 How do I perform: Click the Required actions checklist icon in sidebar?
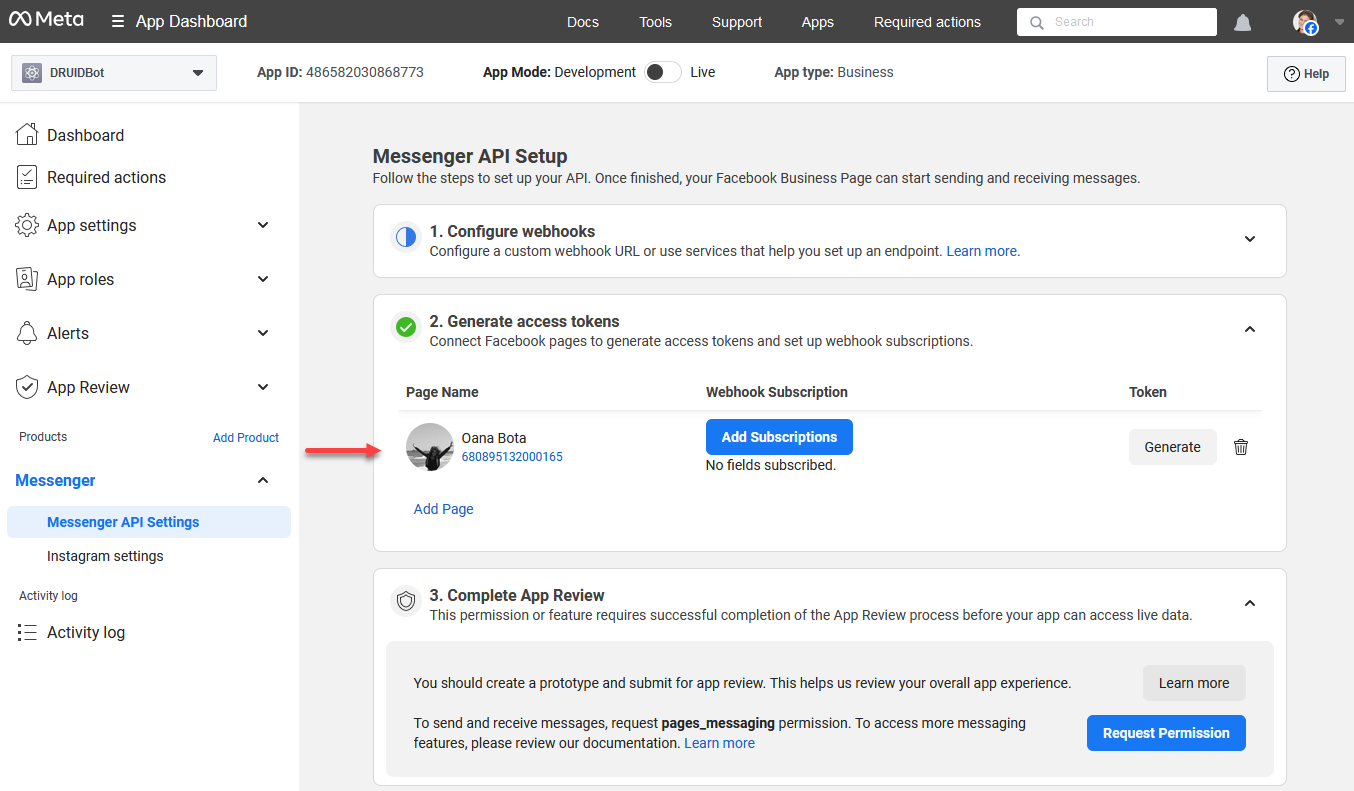click(27, 177)
